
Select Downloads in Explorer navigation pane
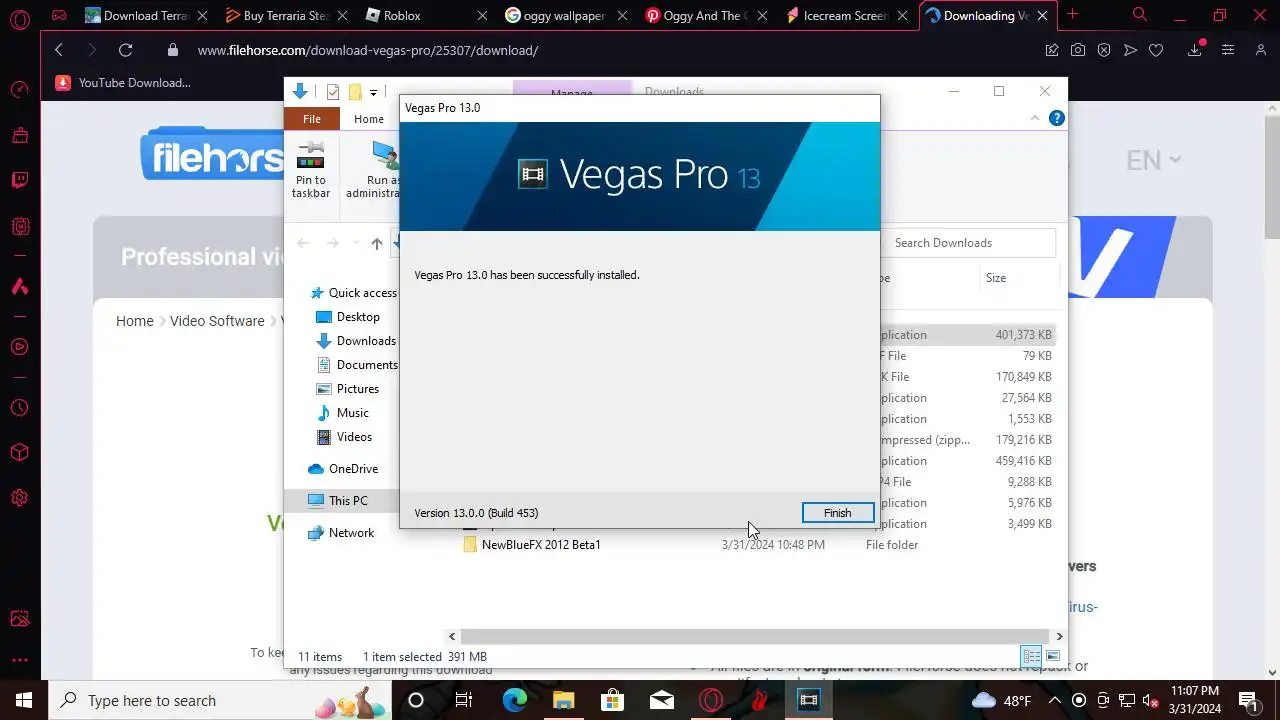click(357, 341)
